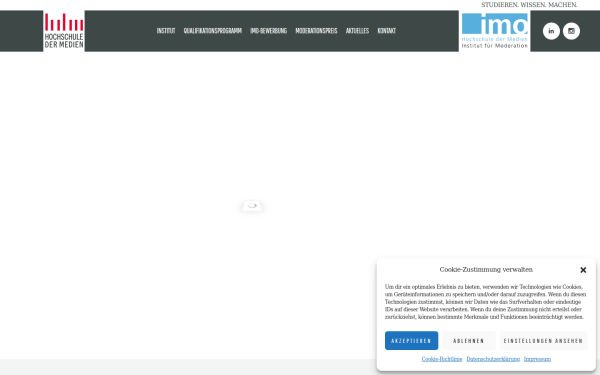The height and width of the screenshot is (375, 600).
Task: Click the Hochschule der Medien logo
Action: tap(64, 31)
